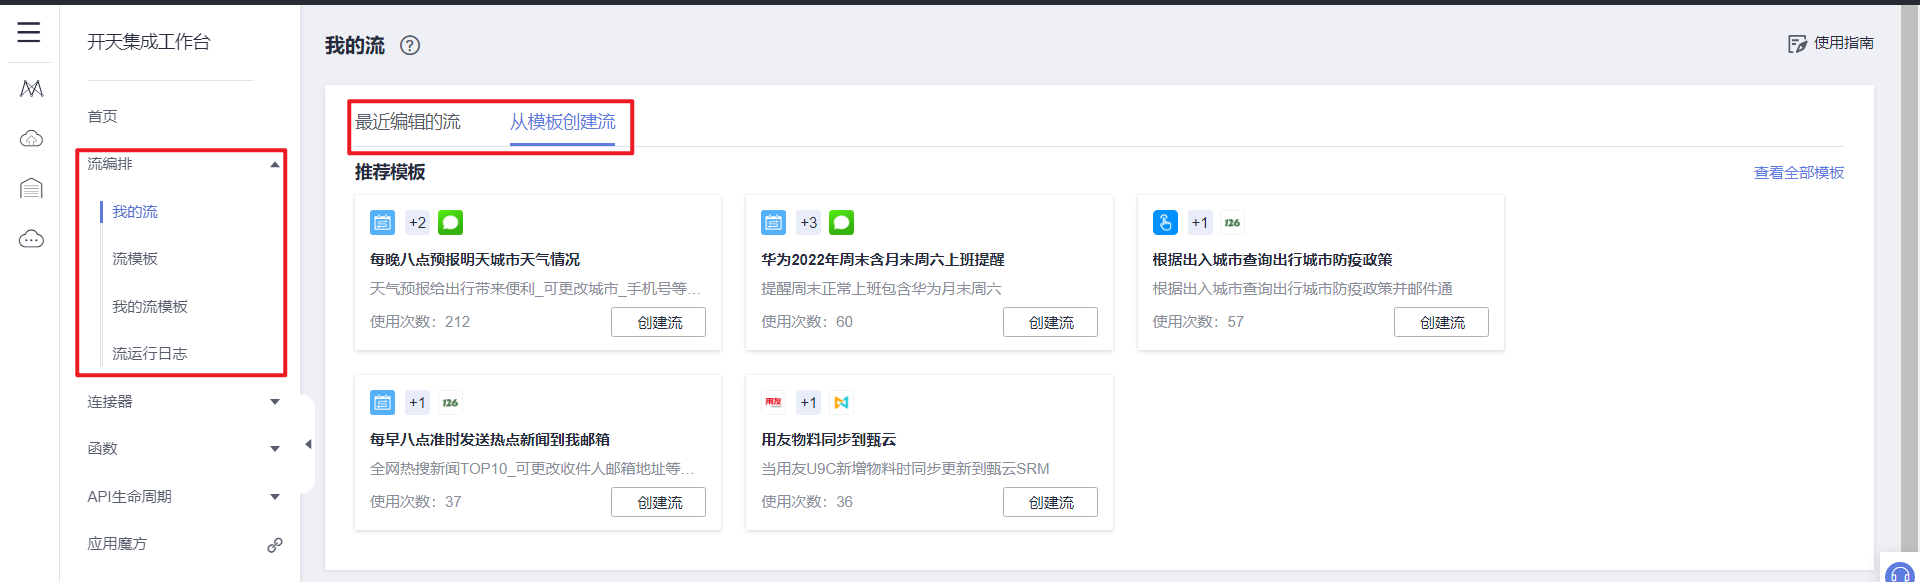The width and height of the screenshot is (1920, 582).
Task: Click the cloud with dots icon in sidebar
Action: (x=31, y=239)
